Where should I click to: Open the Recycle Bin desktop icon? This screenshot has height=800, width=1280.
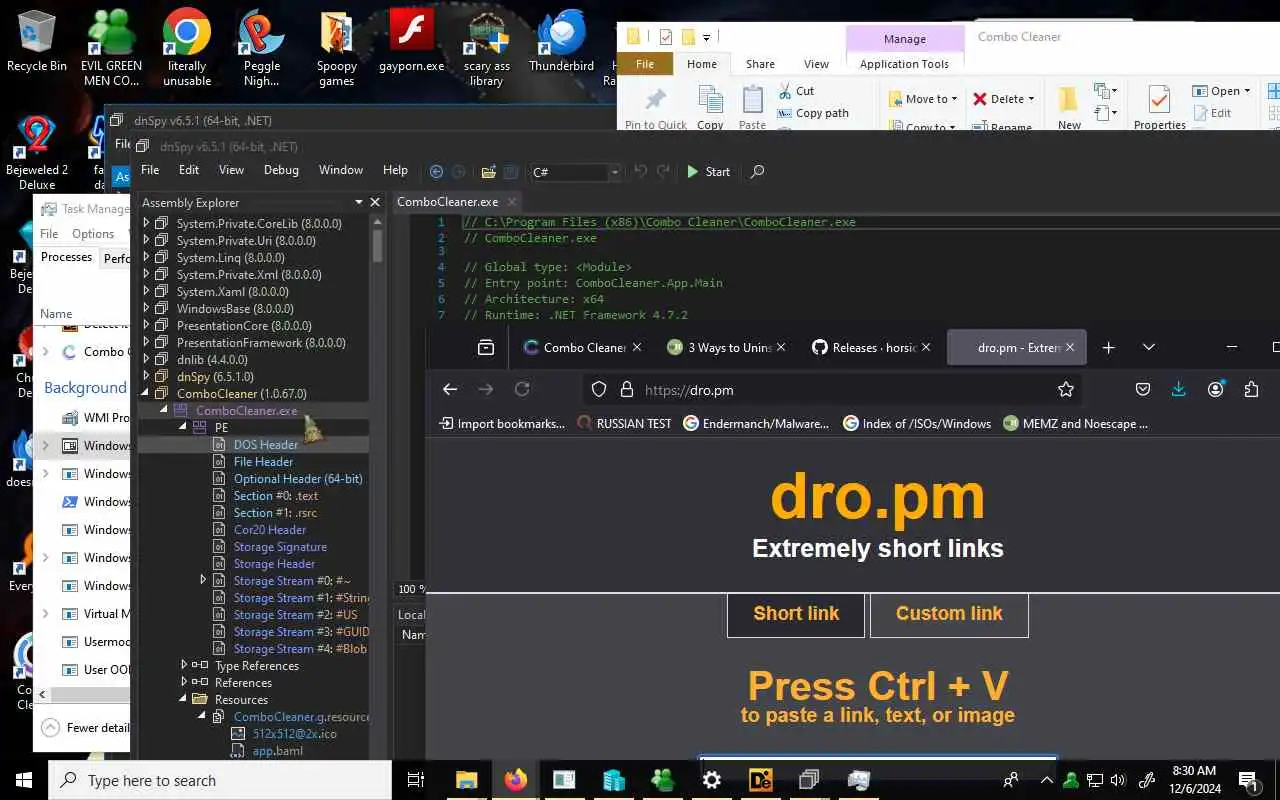(x=37, y=42)
